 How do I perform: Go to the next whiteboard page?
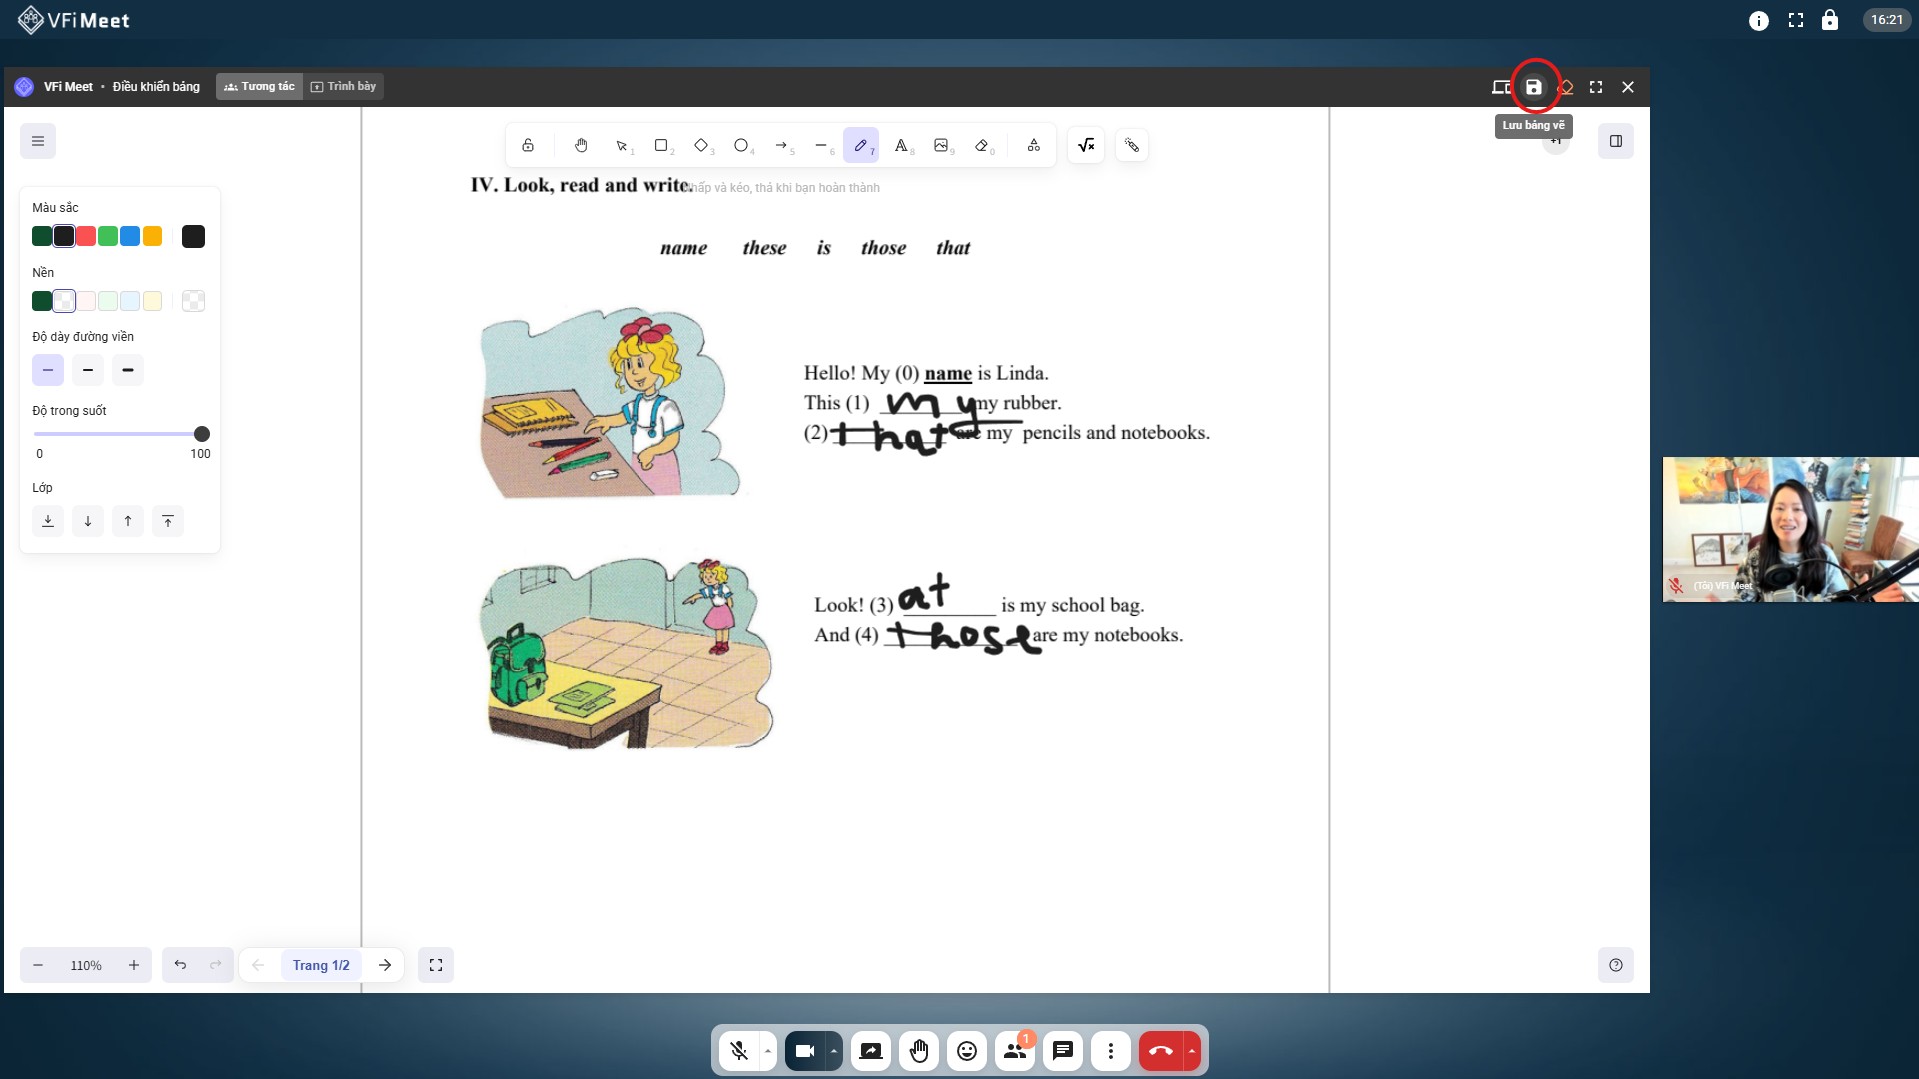click(385, 965)
